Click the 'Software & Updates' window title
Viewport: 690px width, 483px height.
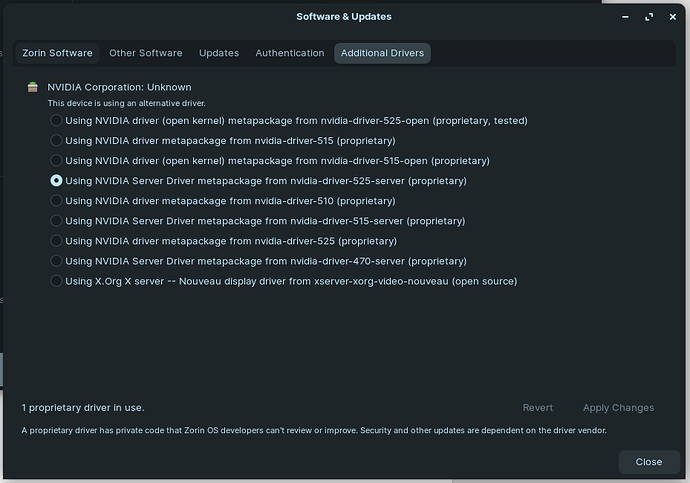tap(344, 17)
